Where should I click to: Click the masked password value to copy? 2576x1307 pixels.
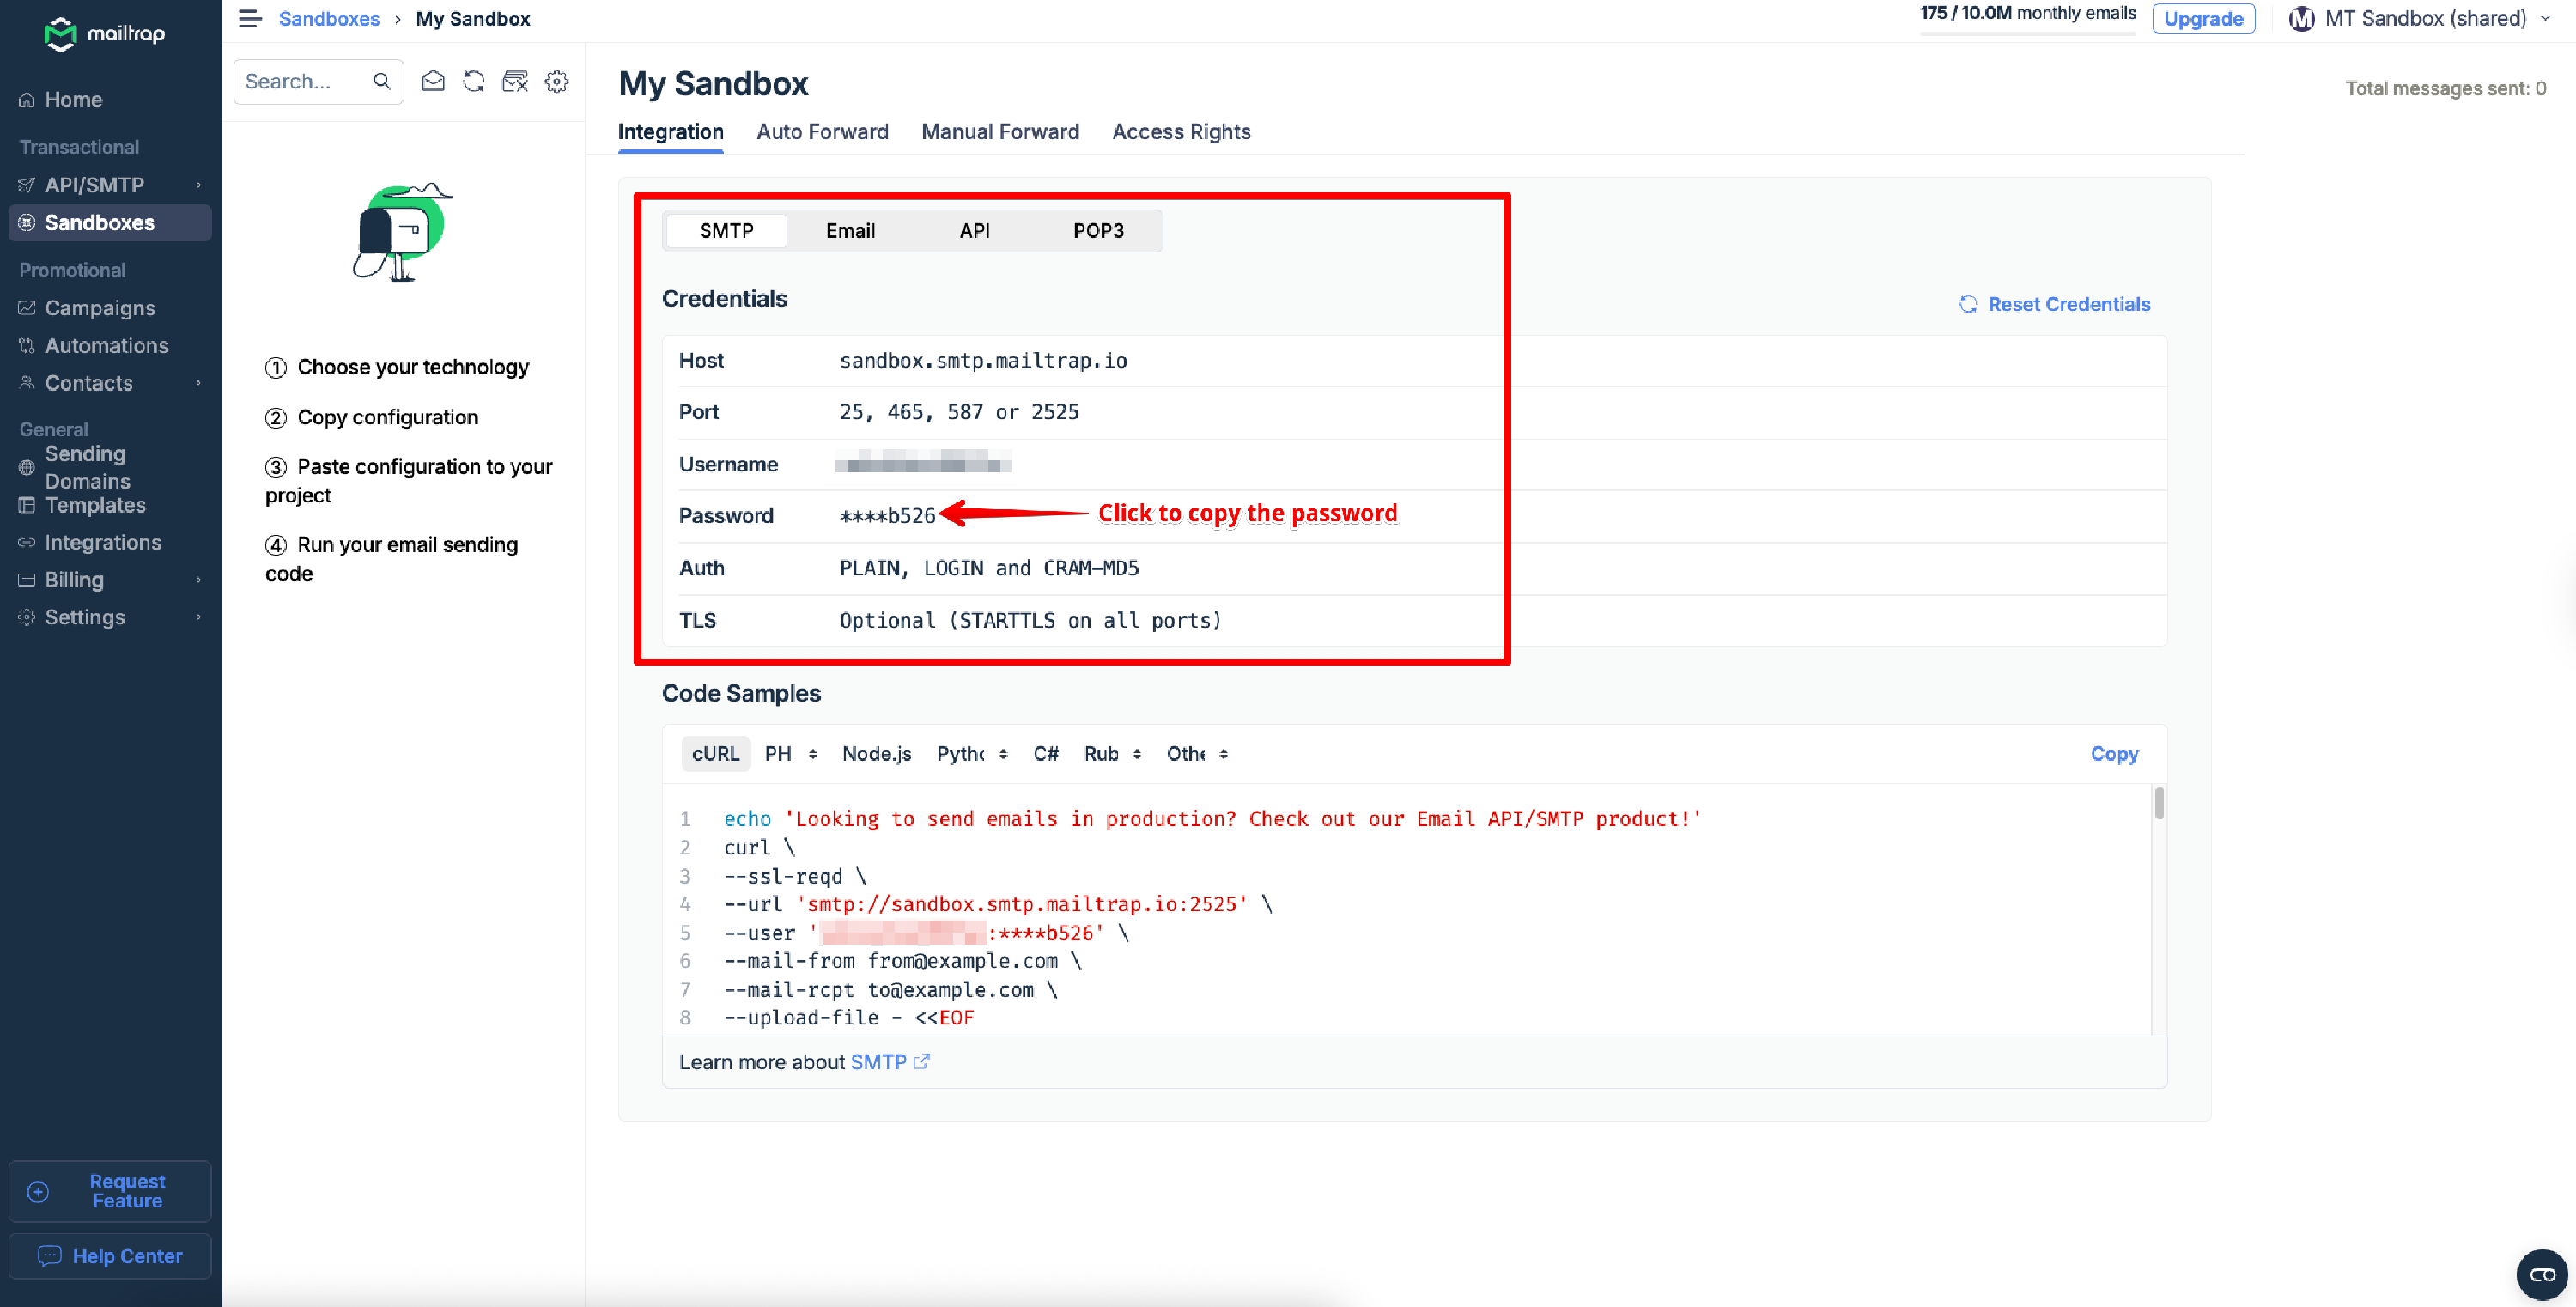tap(887, 516)
